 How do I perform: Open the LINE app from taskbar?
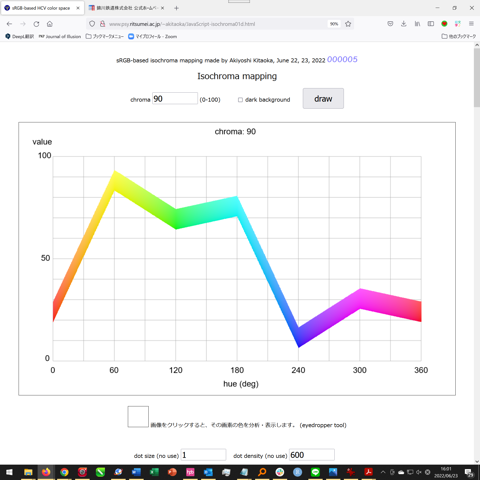click(x=315, y=472)
